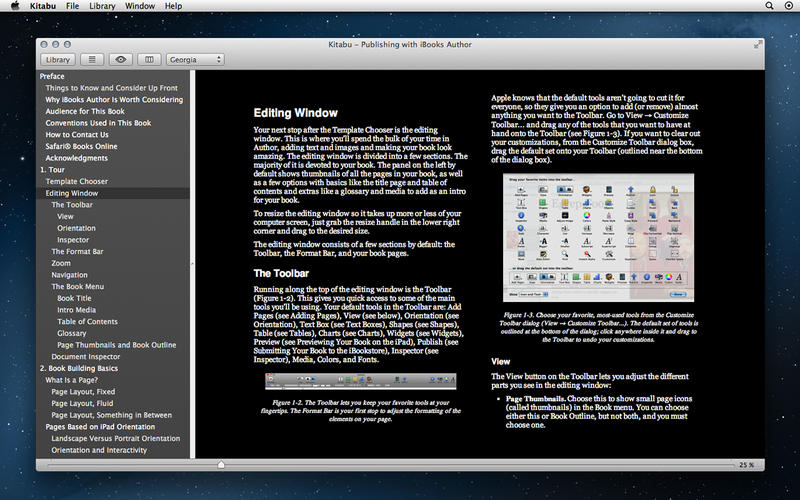Click the Spotlight search icon
Image resolution: width=800 pixels, height=500 pixels.
[769, 6]
